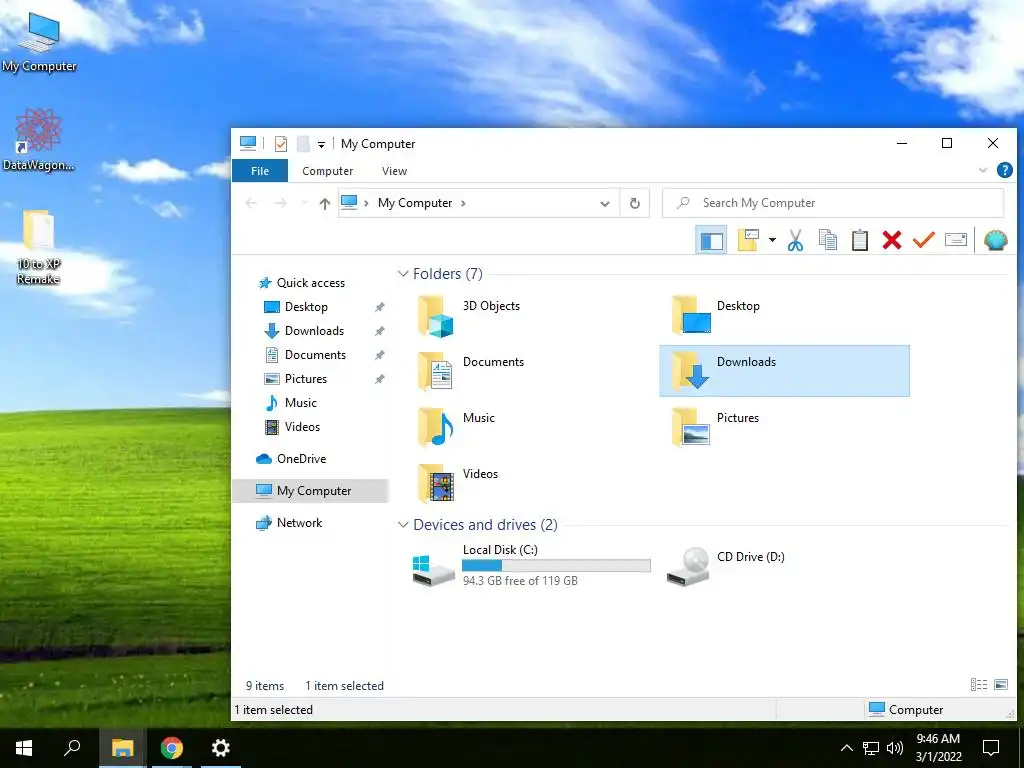Click the properties icon in quick access toolbar
The height and width of the screenshot is (768, 1024).
(x=281, y=144)
